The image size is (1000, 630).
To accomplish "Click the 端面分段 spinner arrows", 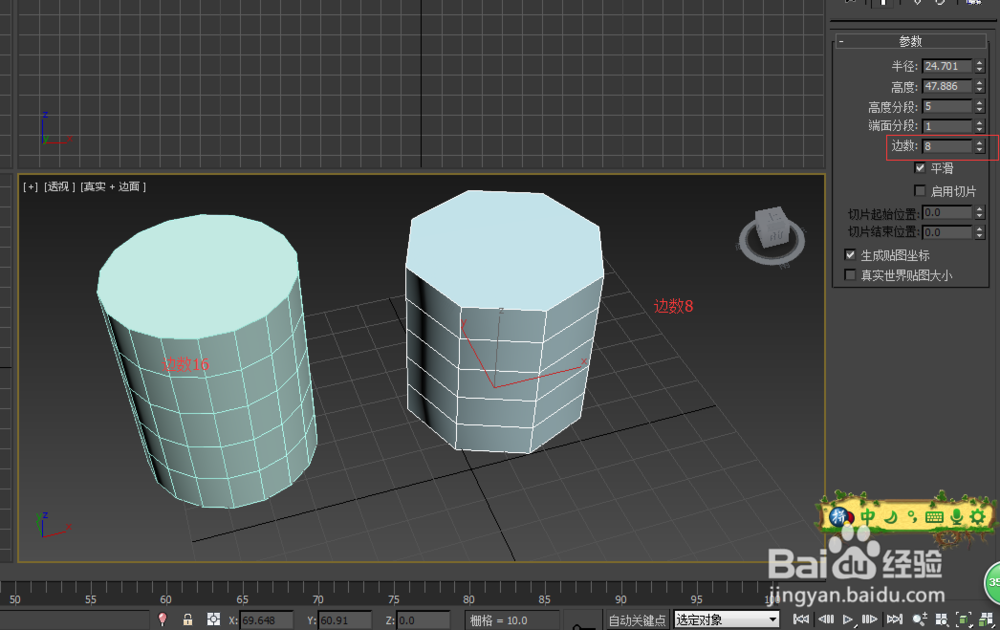I will tap(980, 126).
